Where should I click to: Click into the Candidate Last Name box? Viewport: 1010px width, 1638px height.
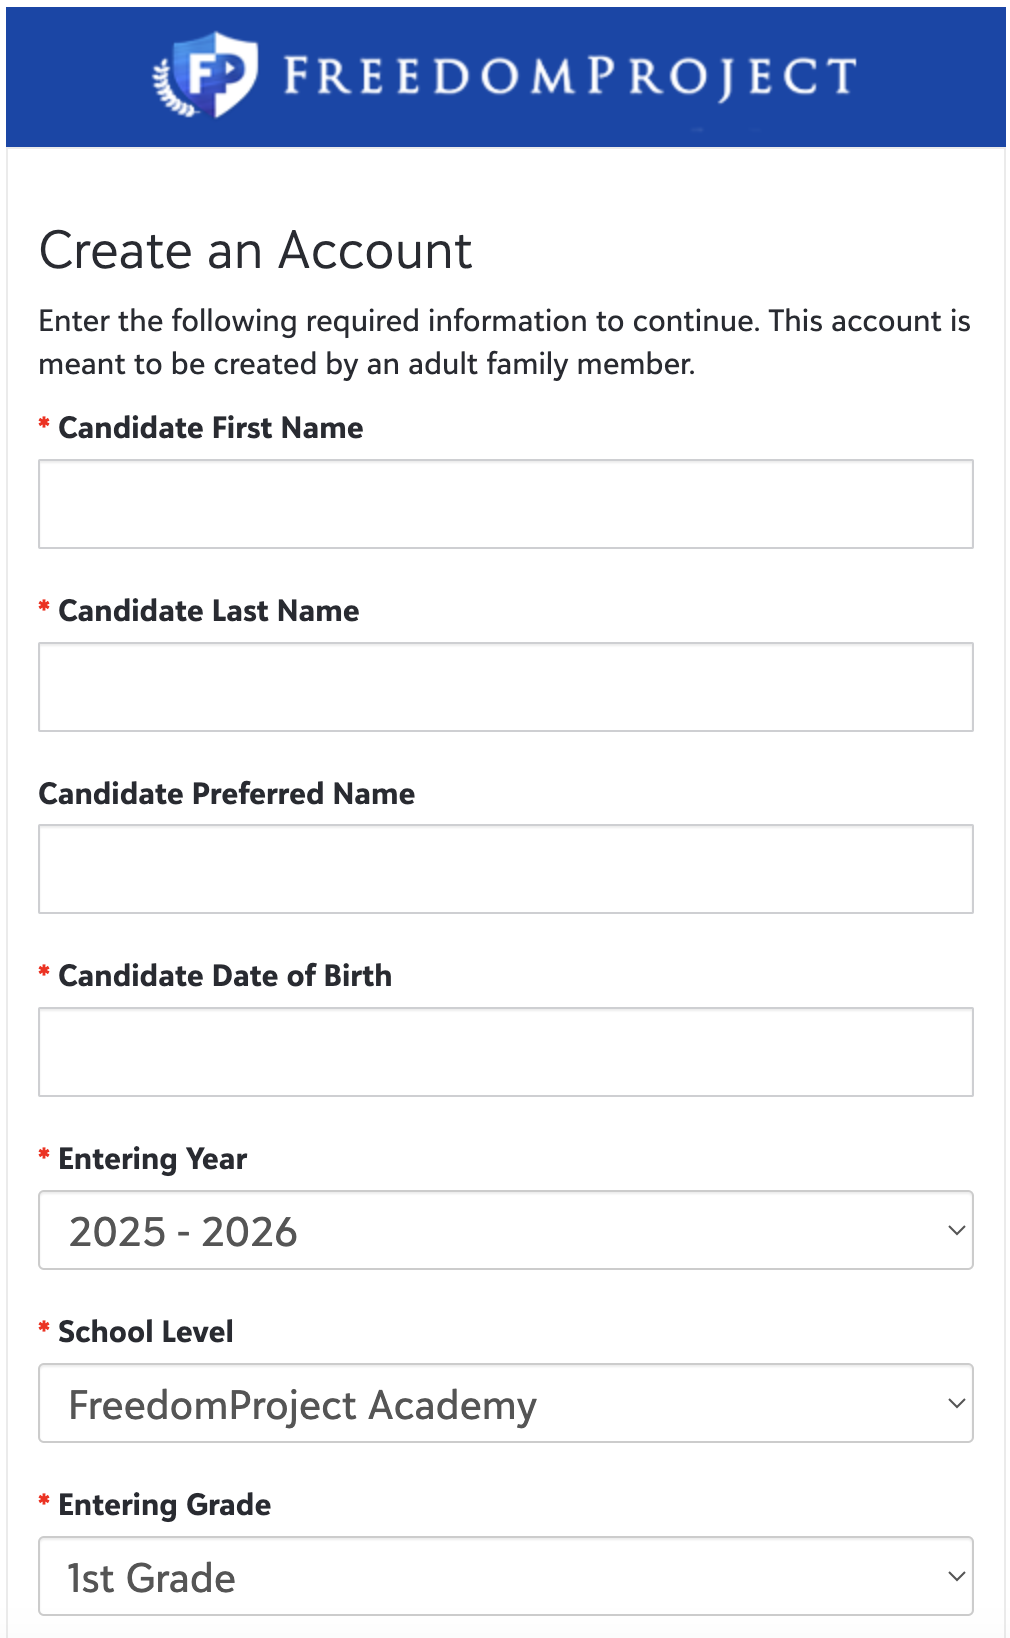coord(505,687)
